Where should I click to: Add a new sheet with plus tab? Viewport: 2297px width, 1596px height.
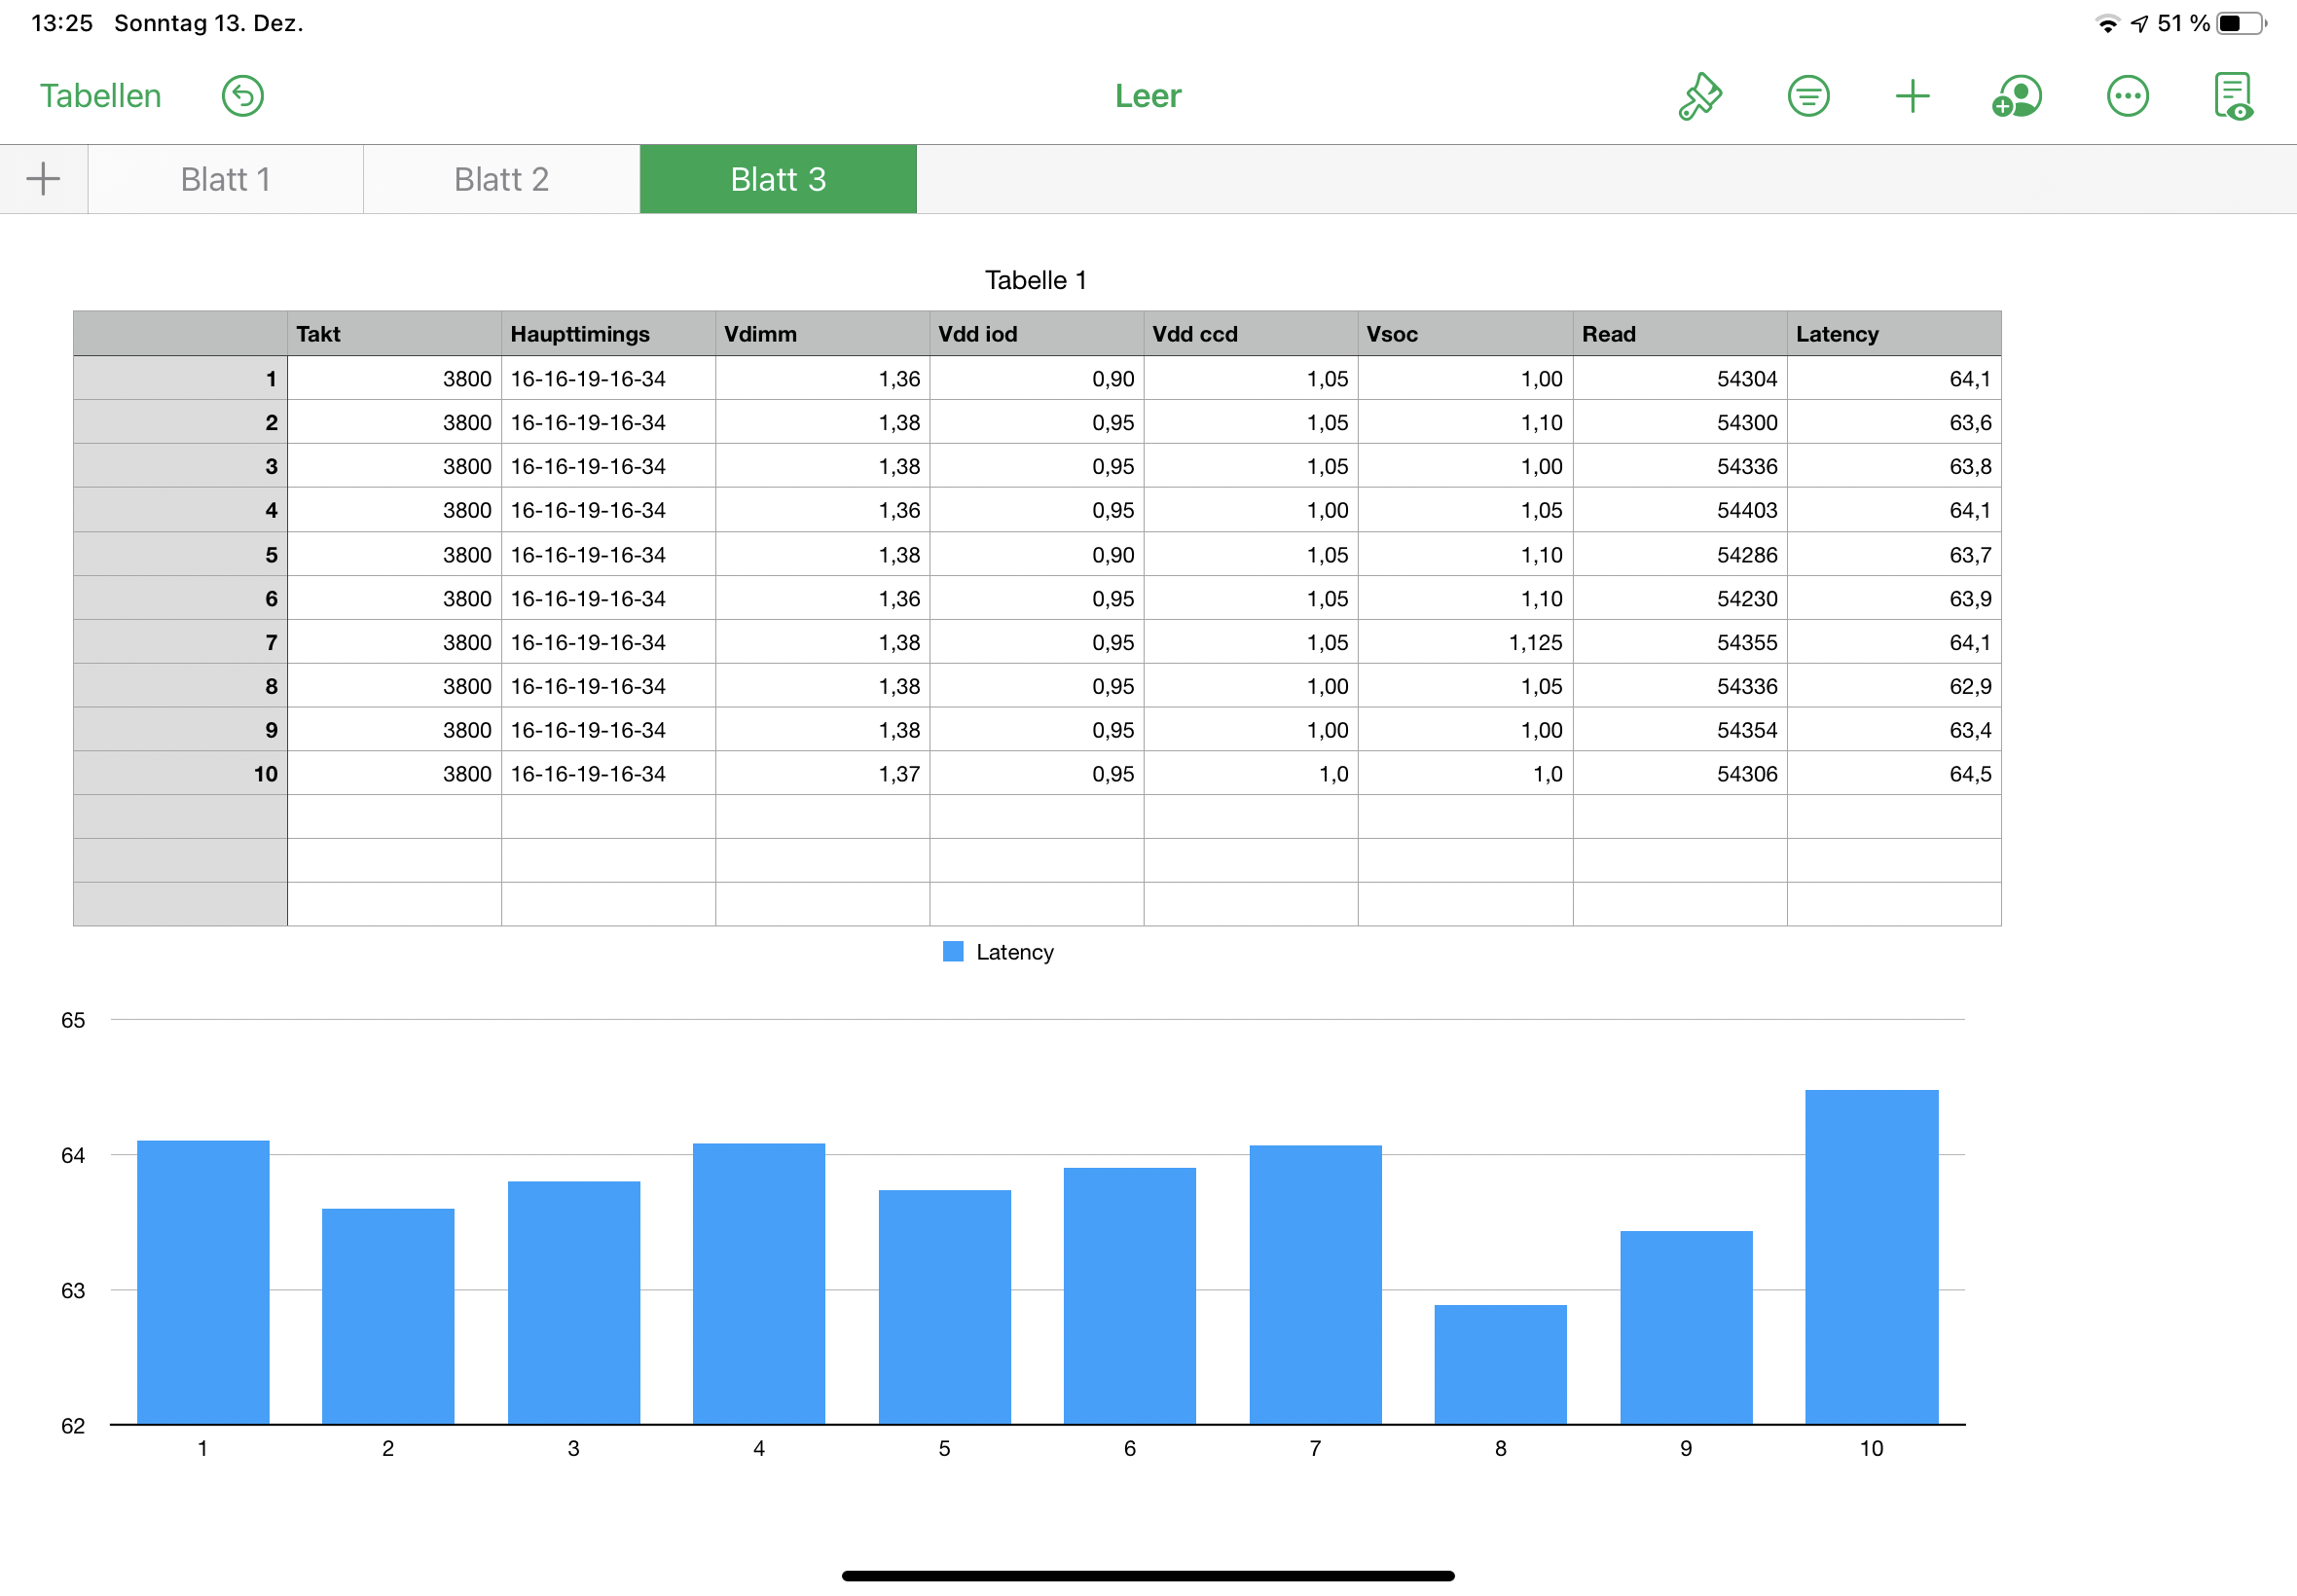click(x=43, y=179)
